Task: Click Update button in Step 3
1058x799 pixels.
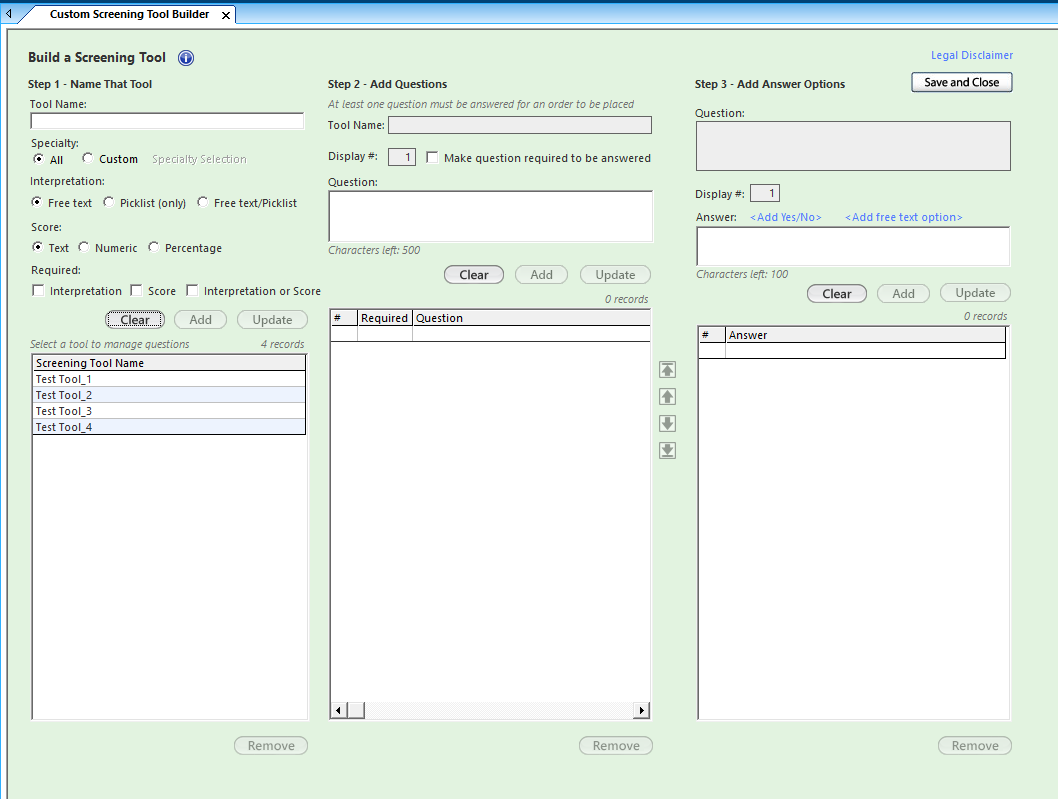Action: 975,293
